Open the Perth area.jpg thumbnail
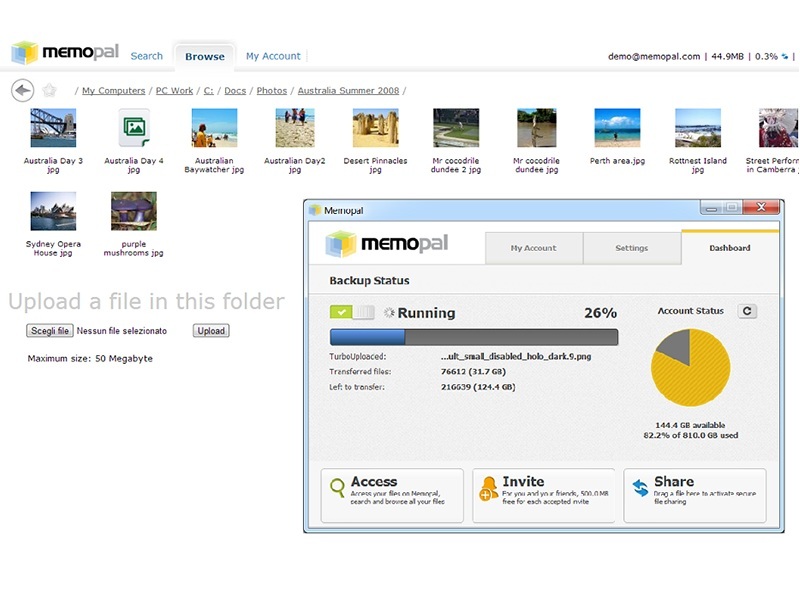Viewport: 800px width, 600px height. 617,128
